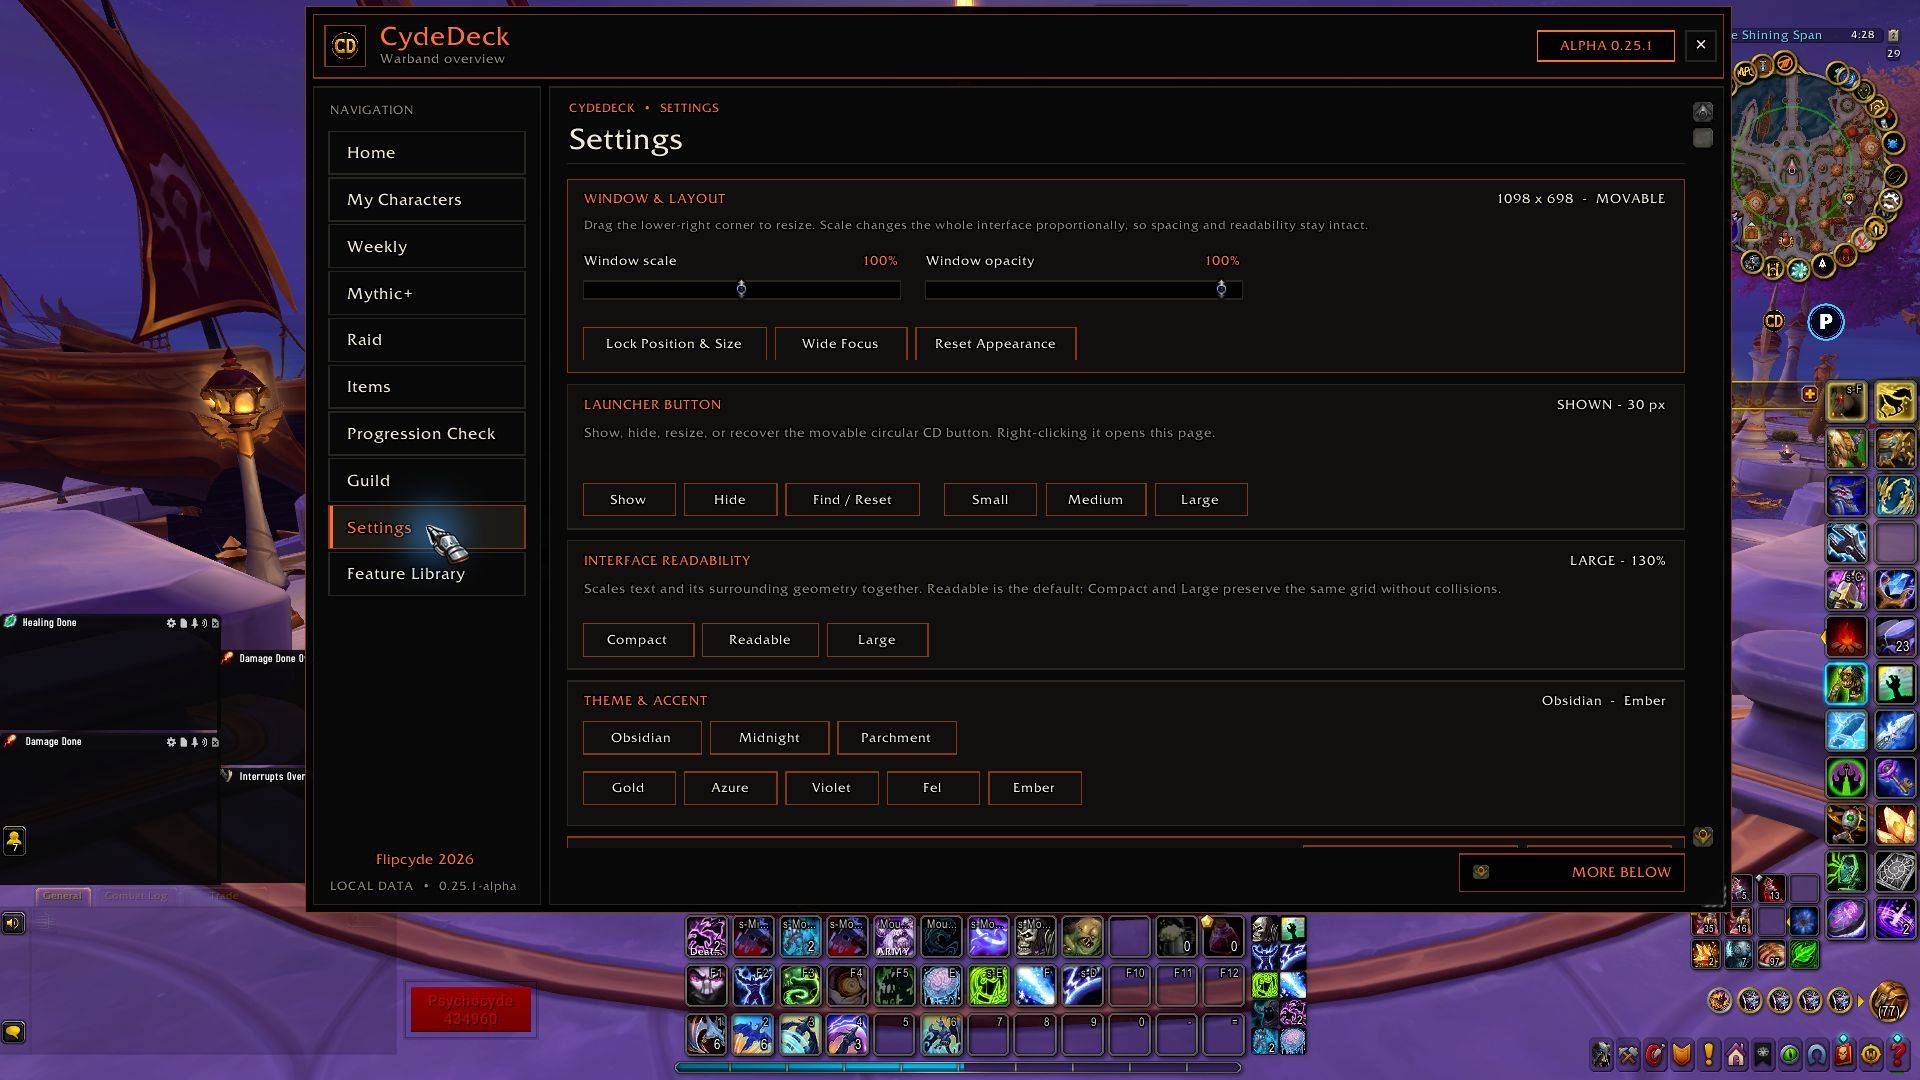The image size is (1920, 1080).
Task: Switch to the Combat Log chat tab
Action: [136, 896]
